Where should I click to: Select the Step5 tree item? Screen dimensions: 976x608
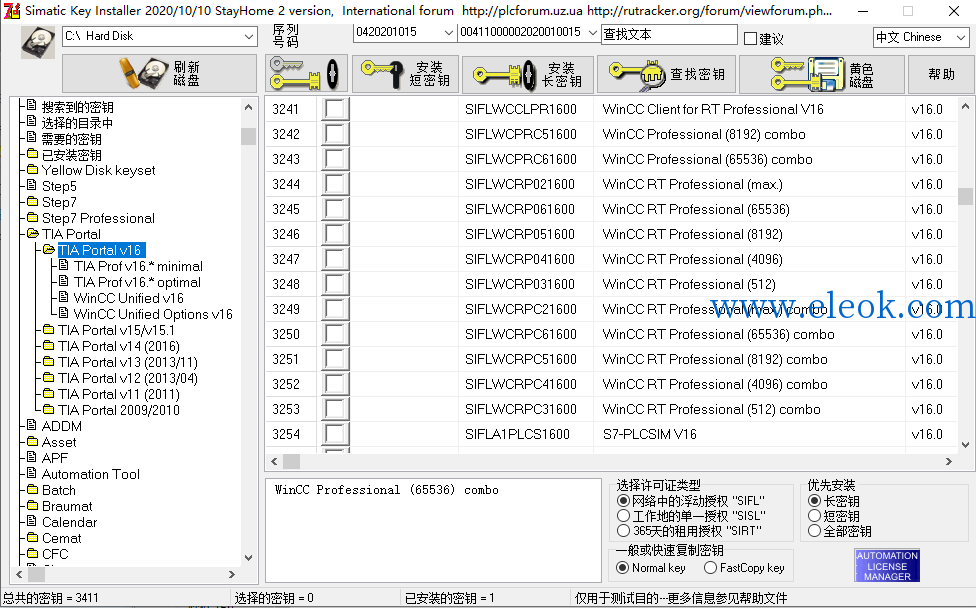coord(59,187)
